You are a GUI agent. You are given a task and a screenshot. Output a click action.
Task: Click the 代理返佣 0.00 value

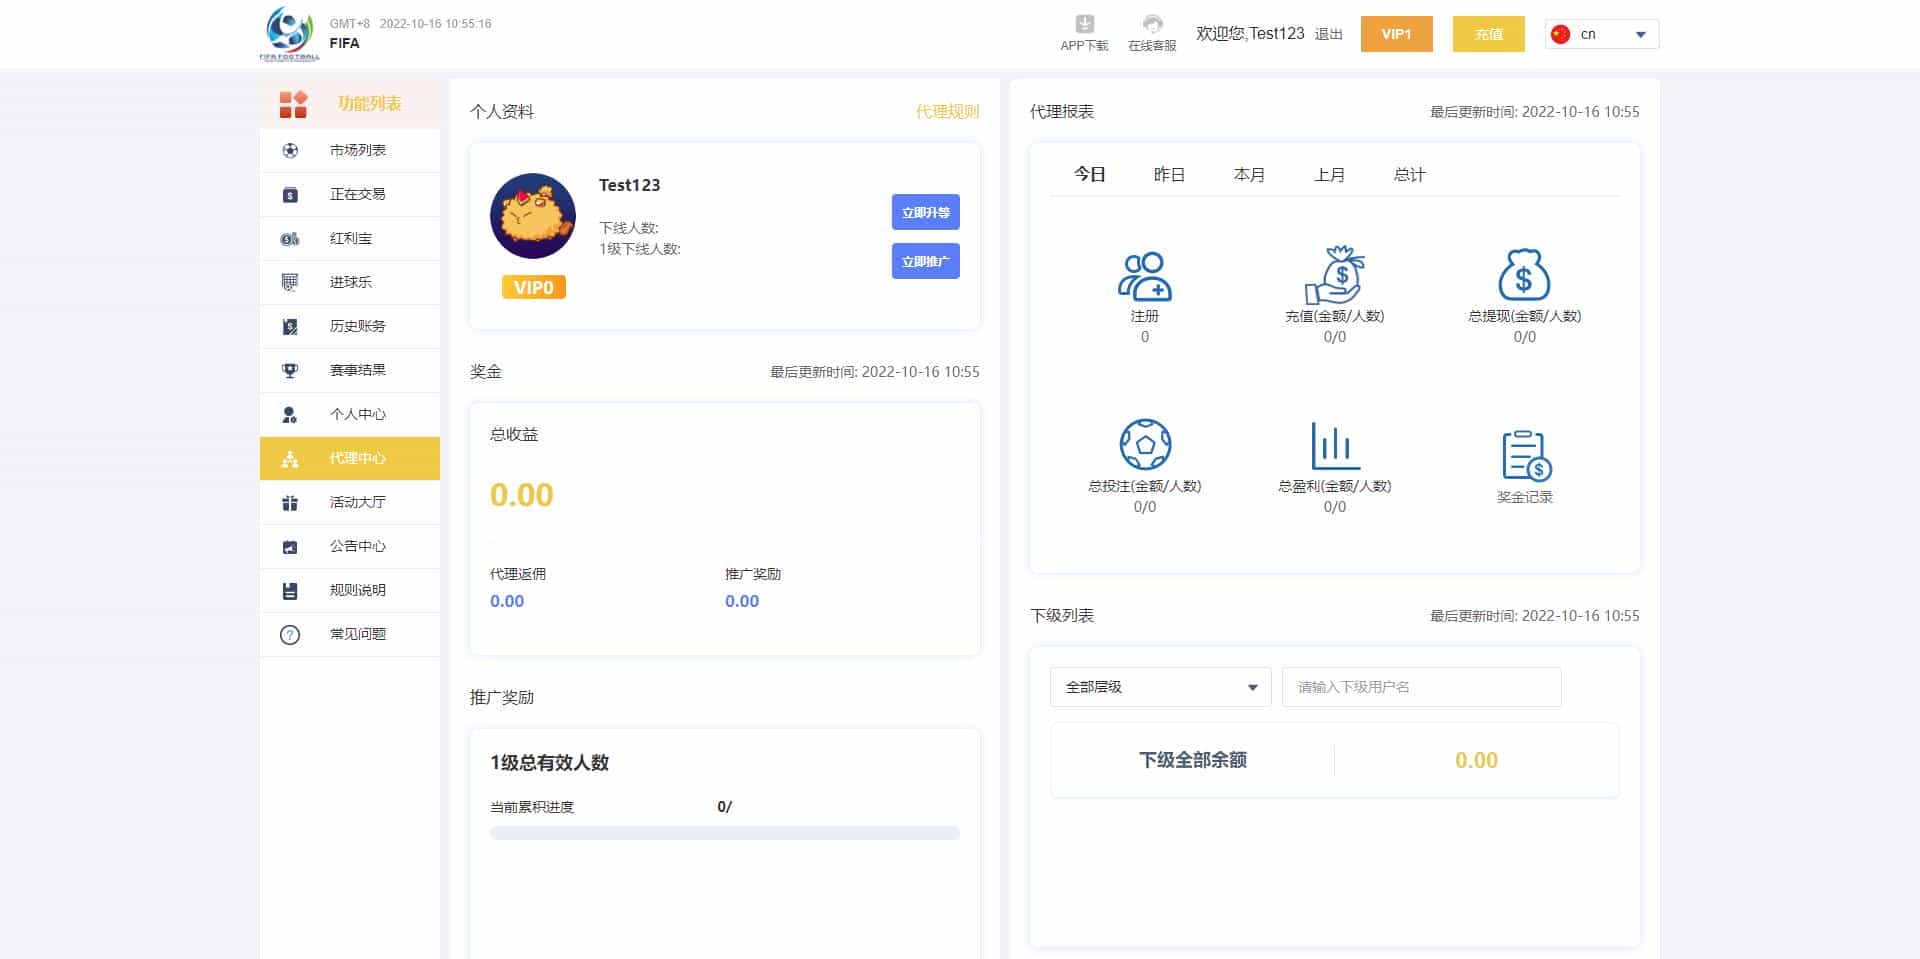tap(507, 601)
